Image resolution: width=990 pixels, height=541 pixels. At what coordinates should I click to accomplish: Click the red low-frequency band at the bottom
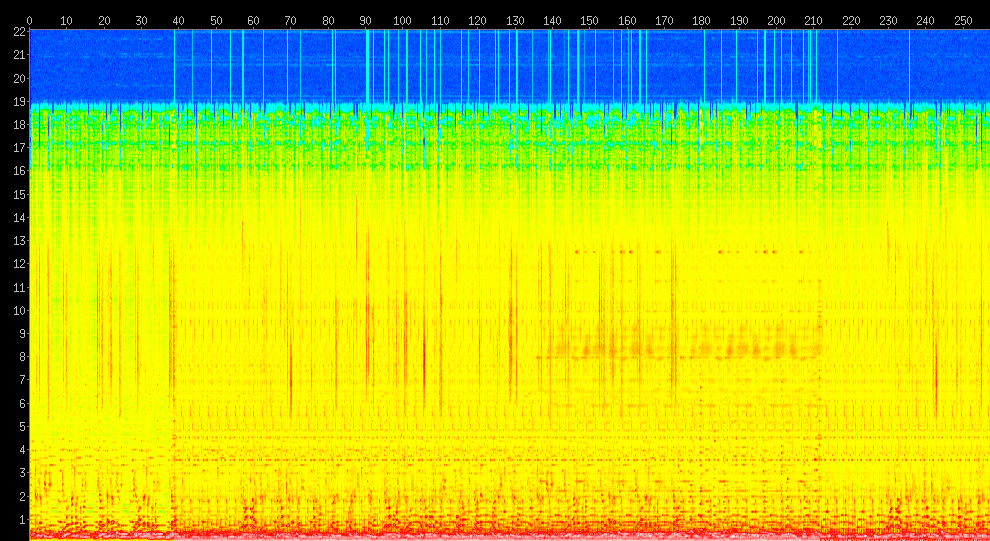tap(500, 530)
